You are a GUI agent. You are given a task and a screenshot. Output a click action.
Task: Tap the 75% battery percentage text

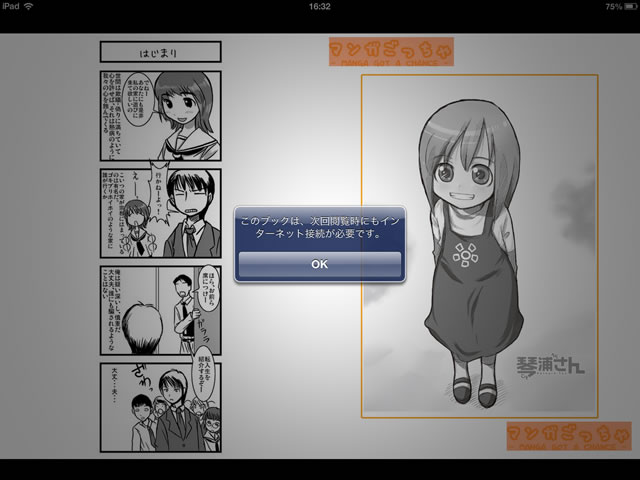click(613, 7)
